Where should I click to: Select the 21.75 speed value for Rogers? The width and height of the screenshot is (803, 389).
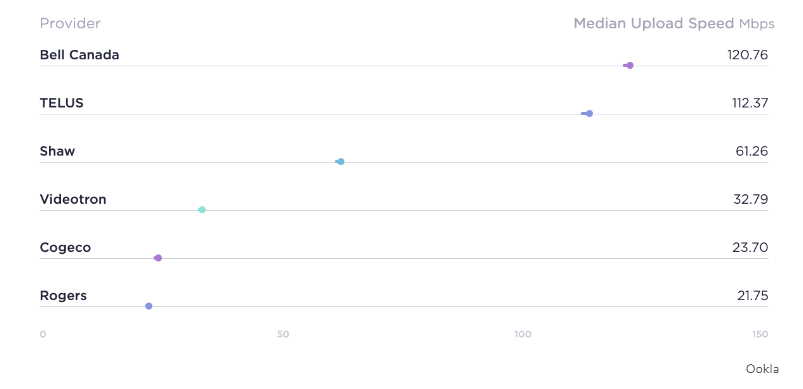click(x=753, y=295)
